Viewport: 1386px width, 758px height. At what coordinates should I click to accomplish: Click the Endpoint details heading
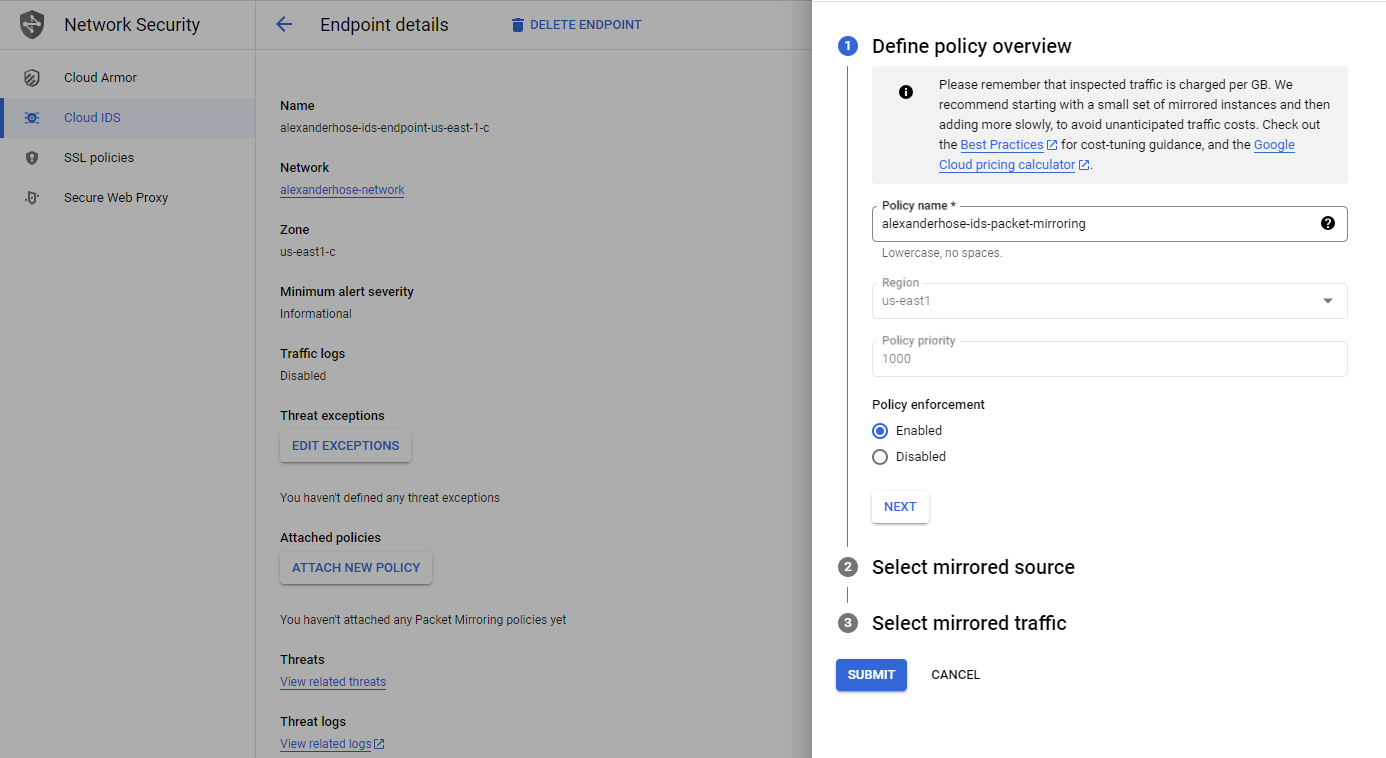coord(384,25)
